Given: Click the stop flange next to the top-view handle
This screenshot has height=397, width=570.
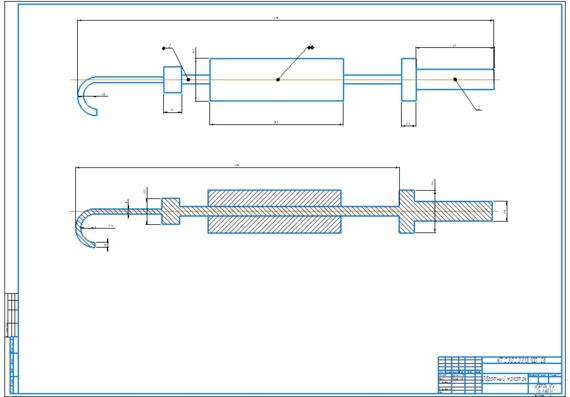Looking at the screenshot, I should click(409, 80).
